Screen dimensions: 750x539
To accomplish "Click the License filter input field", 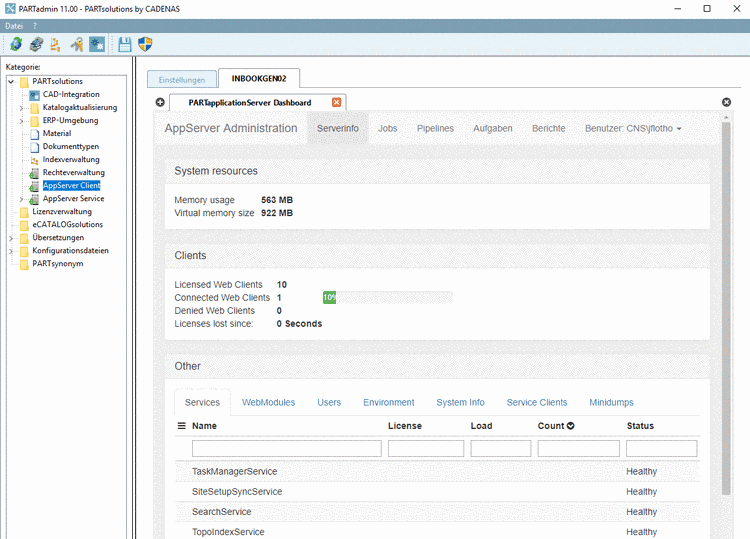I will click(x=426, y=449).
